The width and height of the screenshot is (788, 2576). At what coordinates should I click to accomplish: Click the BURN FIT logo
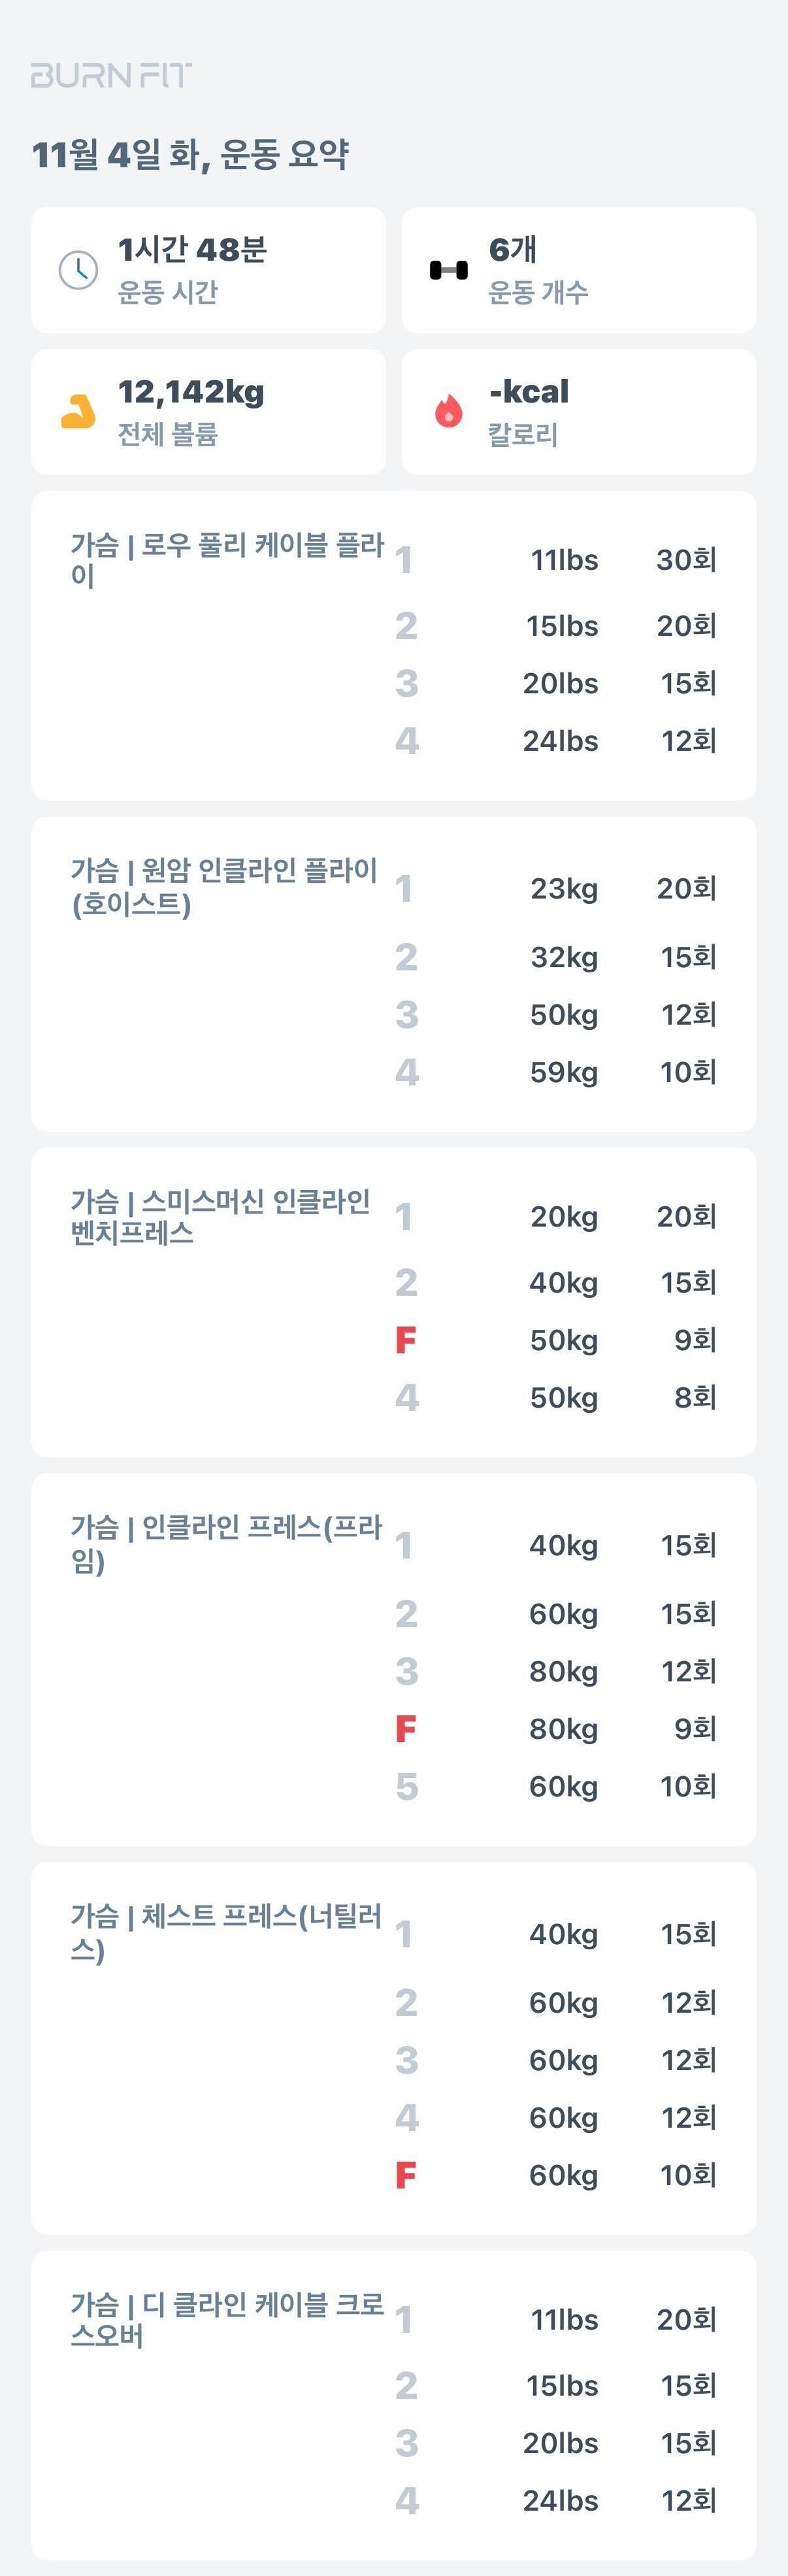pyautogui.click(x=110, y=75)
